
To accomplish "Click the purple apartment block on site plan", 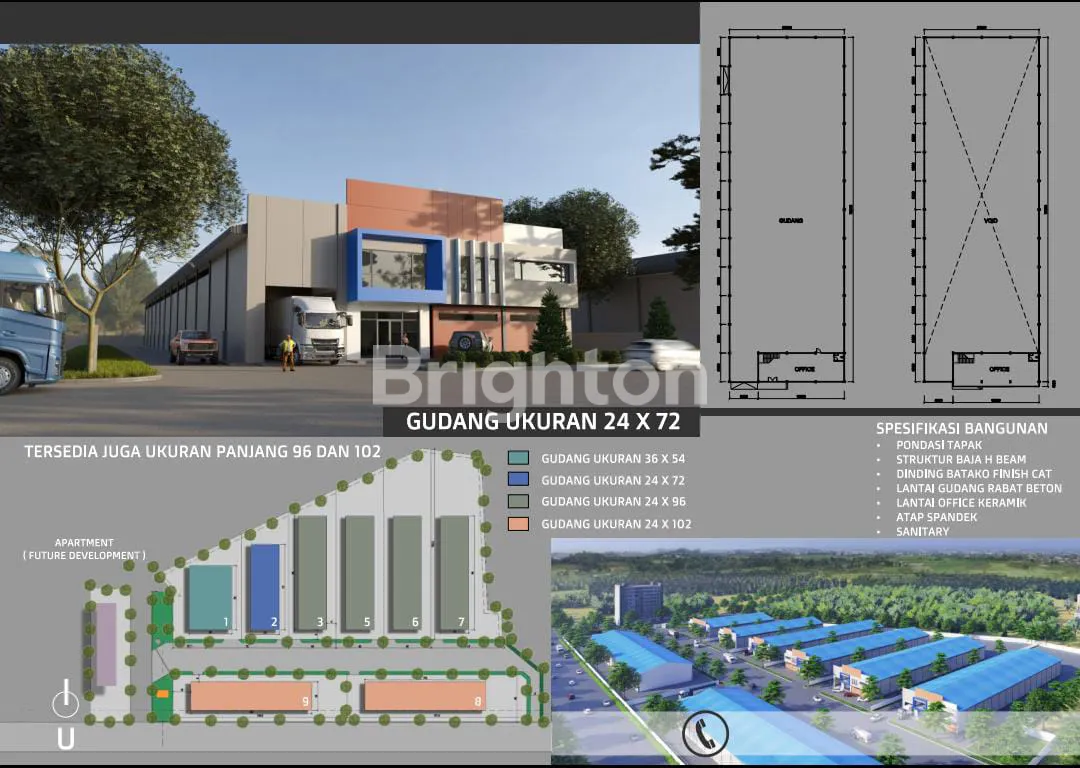I will [x=105, y=644].
